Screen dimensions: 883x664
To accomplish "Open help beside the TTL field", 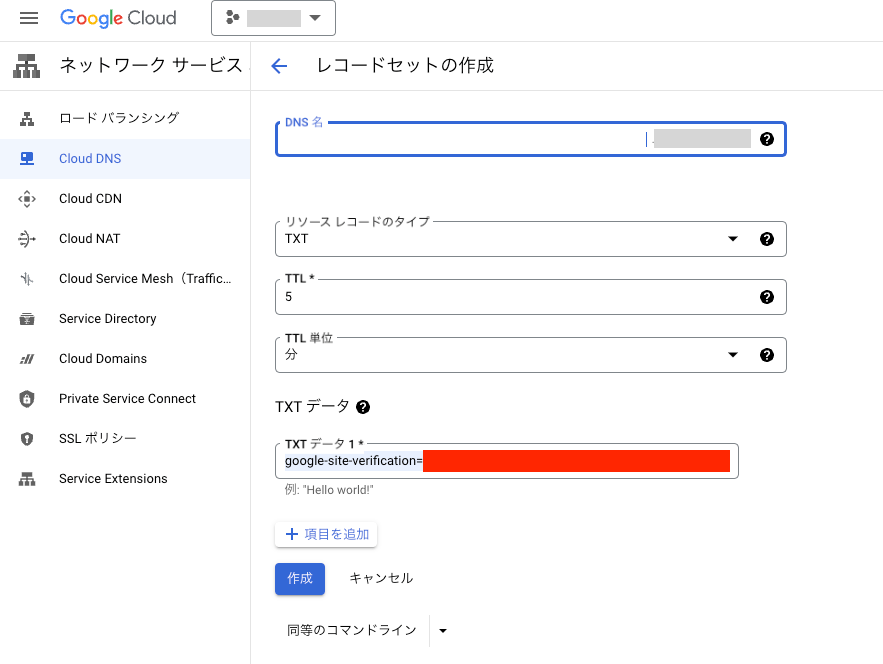I will click(767, 296).
